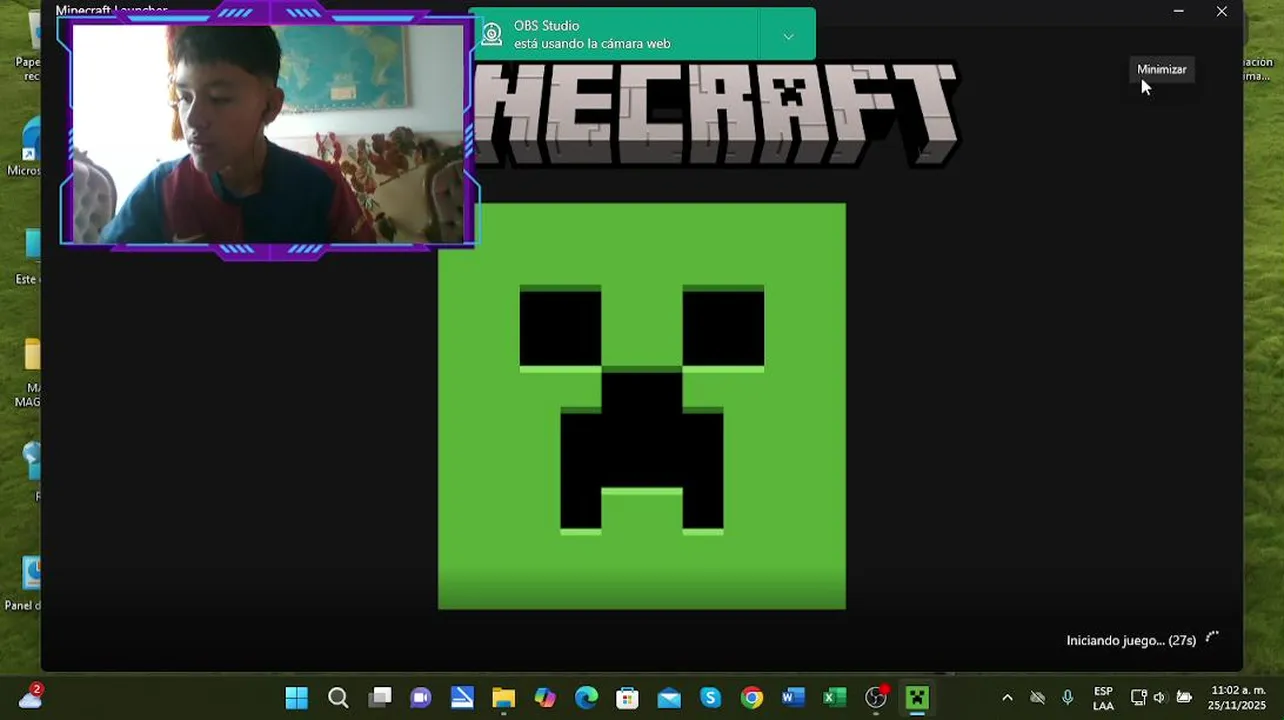Click "está usando la cámara web" text
Viewport: 1284px width, 720px height.
click(592, 44)
